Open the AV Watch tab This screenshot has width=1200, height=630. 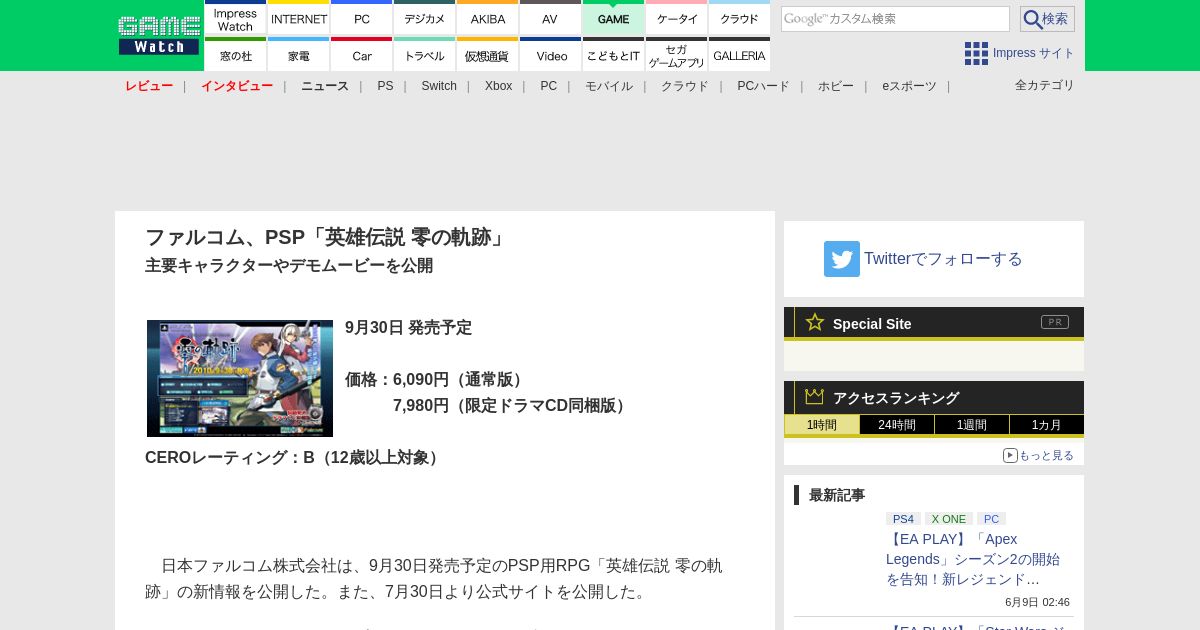click(x=550, y=18)
